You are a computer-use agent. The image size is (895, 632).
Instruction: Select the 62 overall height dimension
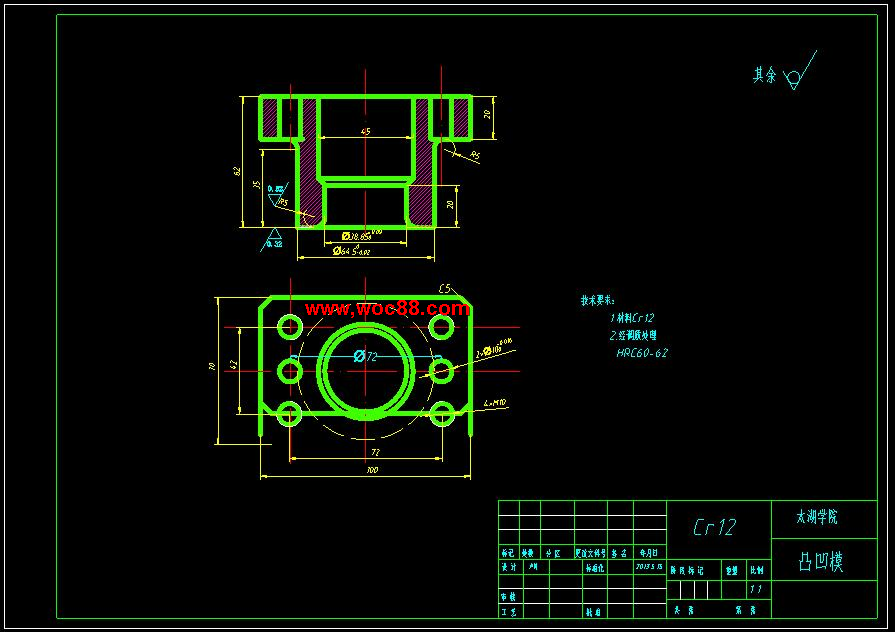point(237,171)
